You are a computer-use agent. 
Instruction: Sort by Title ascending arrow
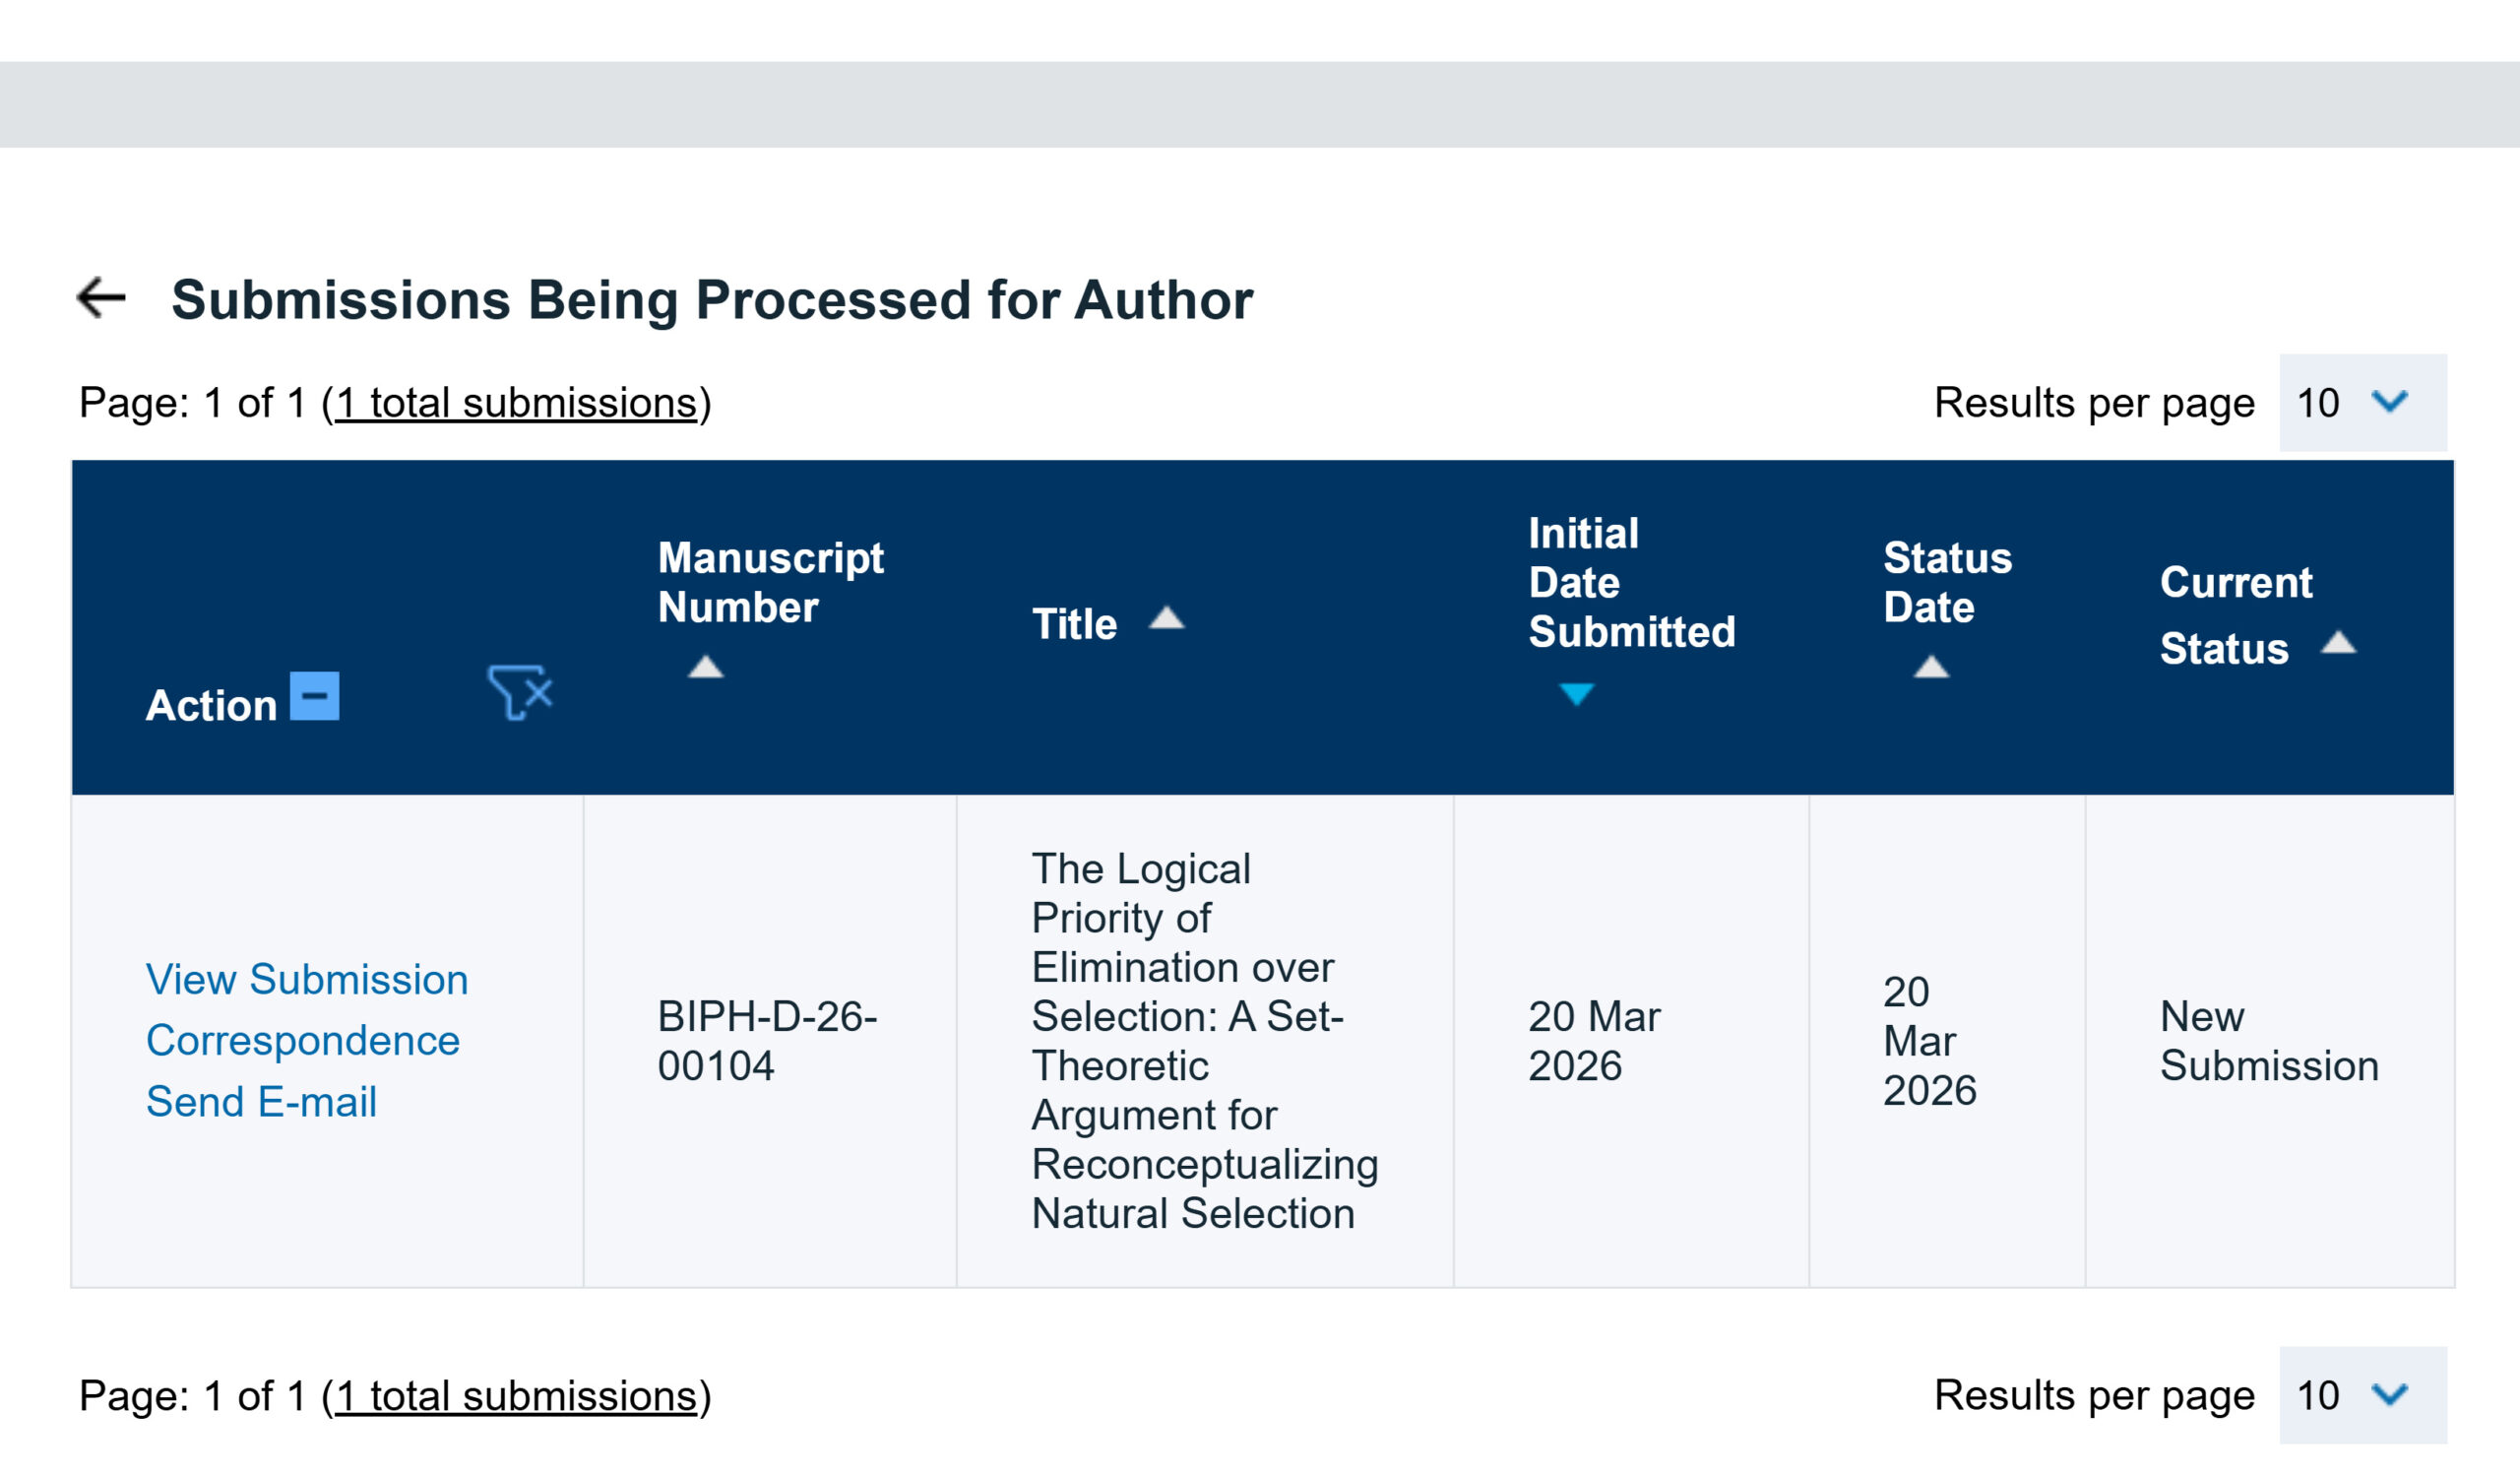click(1166, 619)
